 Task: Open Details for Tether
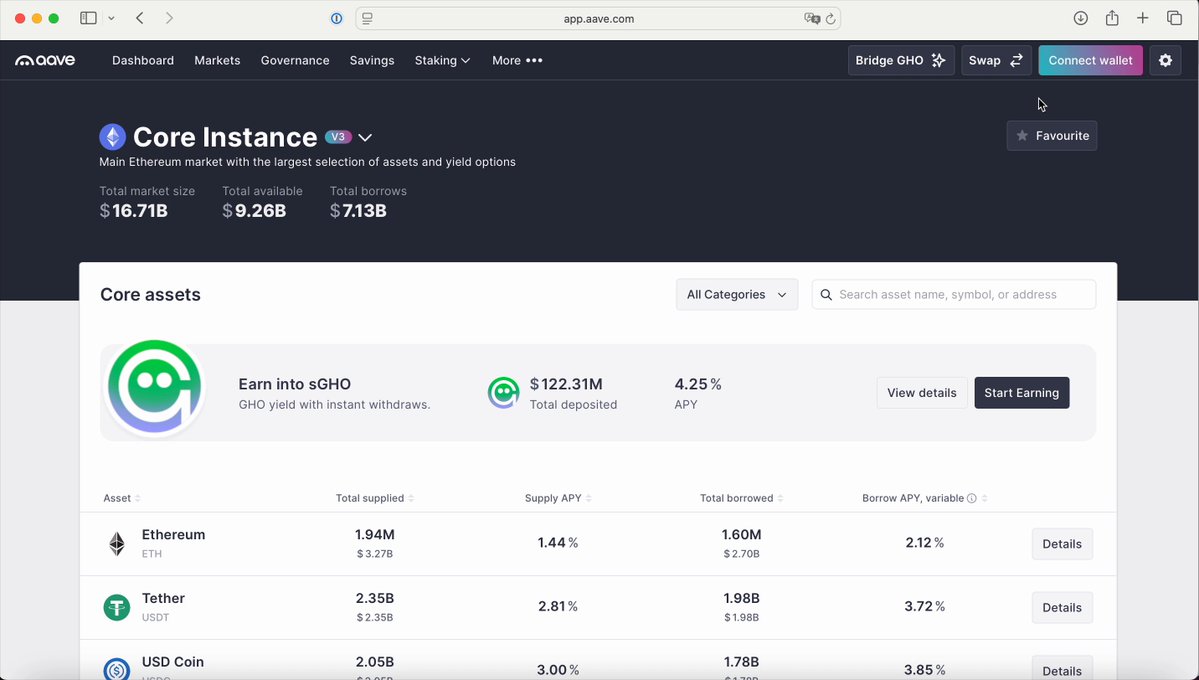coord(1062,607)
